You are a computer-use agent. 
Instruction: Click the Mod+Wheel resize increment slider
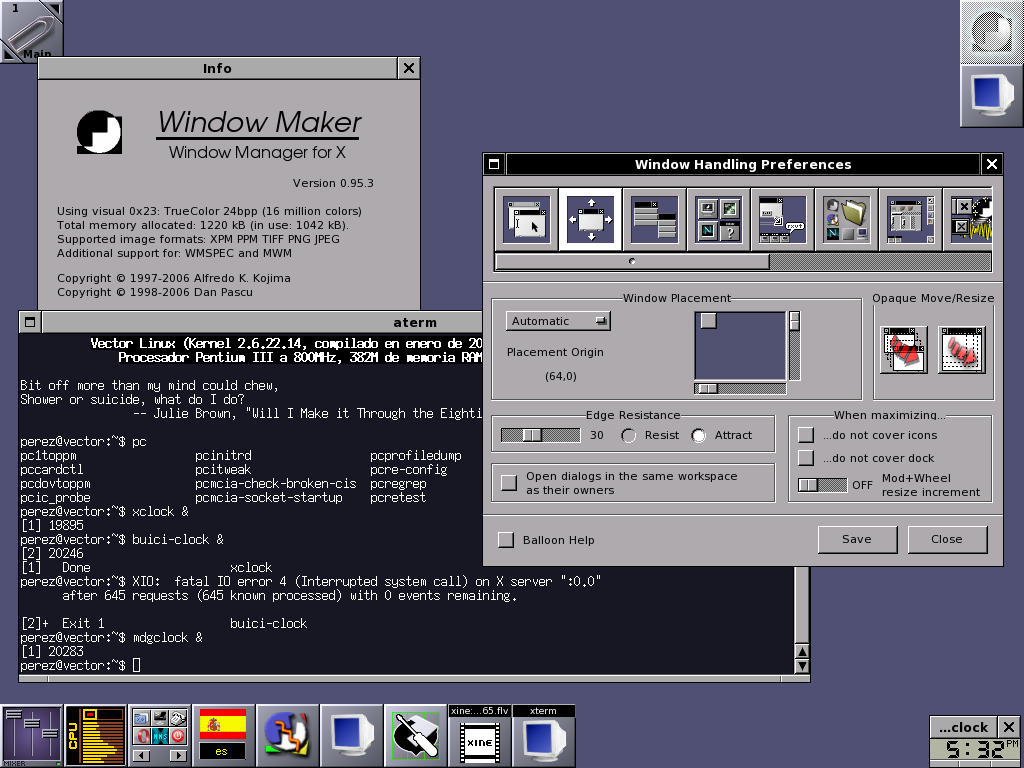pyautogui.click(x=822, y=485)
